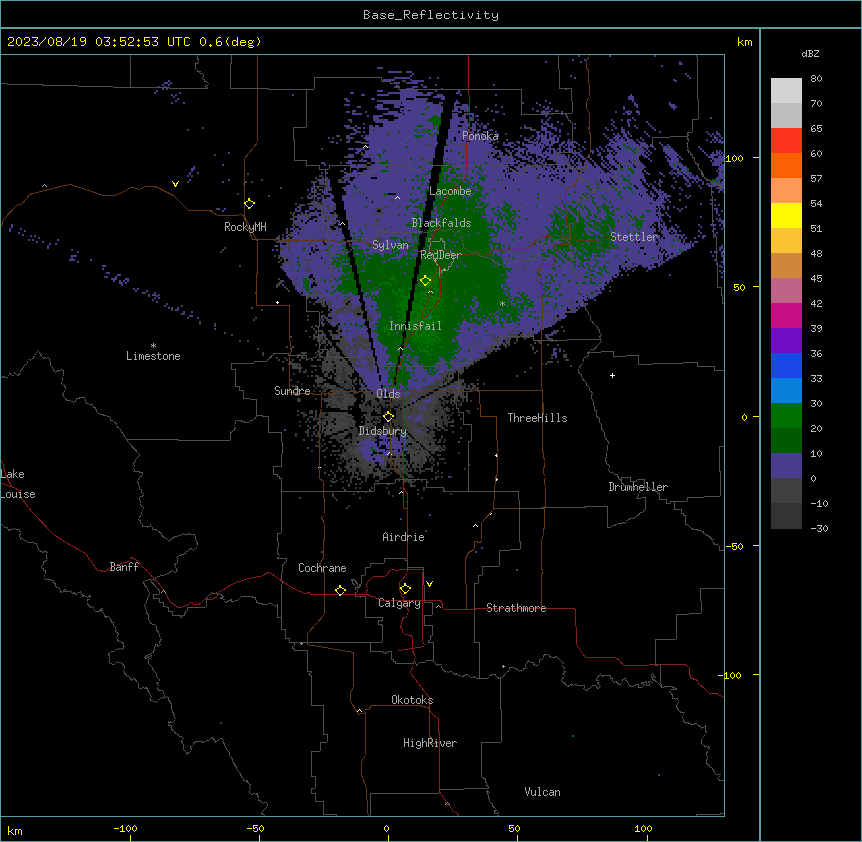862x842 pixels.
Task: Click the HighRiver label
Action: pos(430,743)
